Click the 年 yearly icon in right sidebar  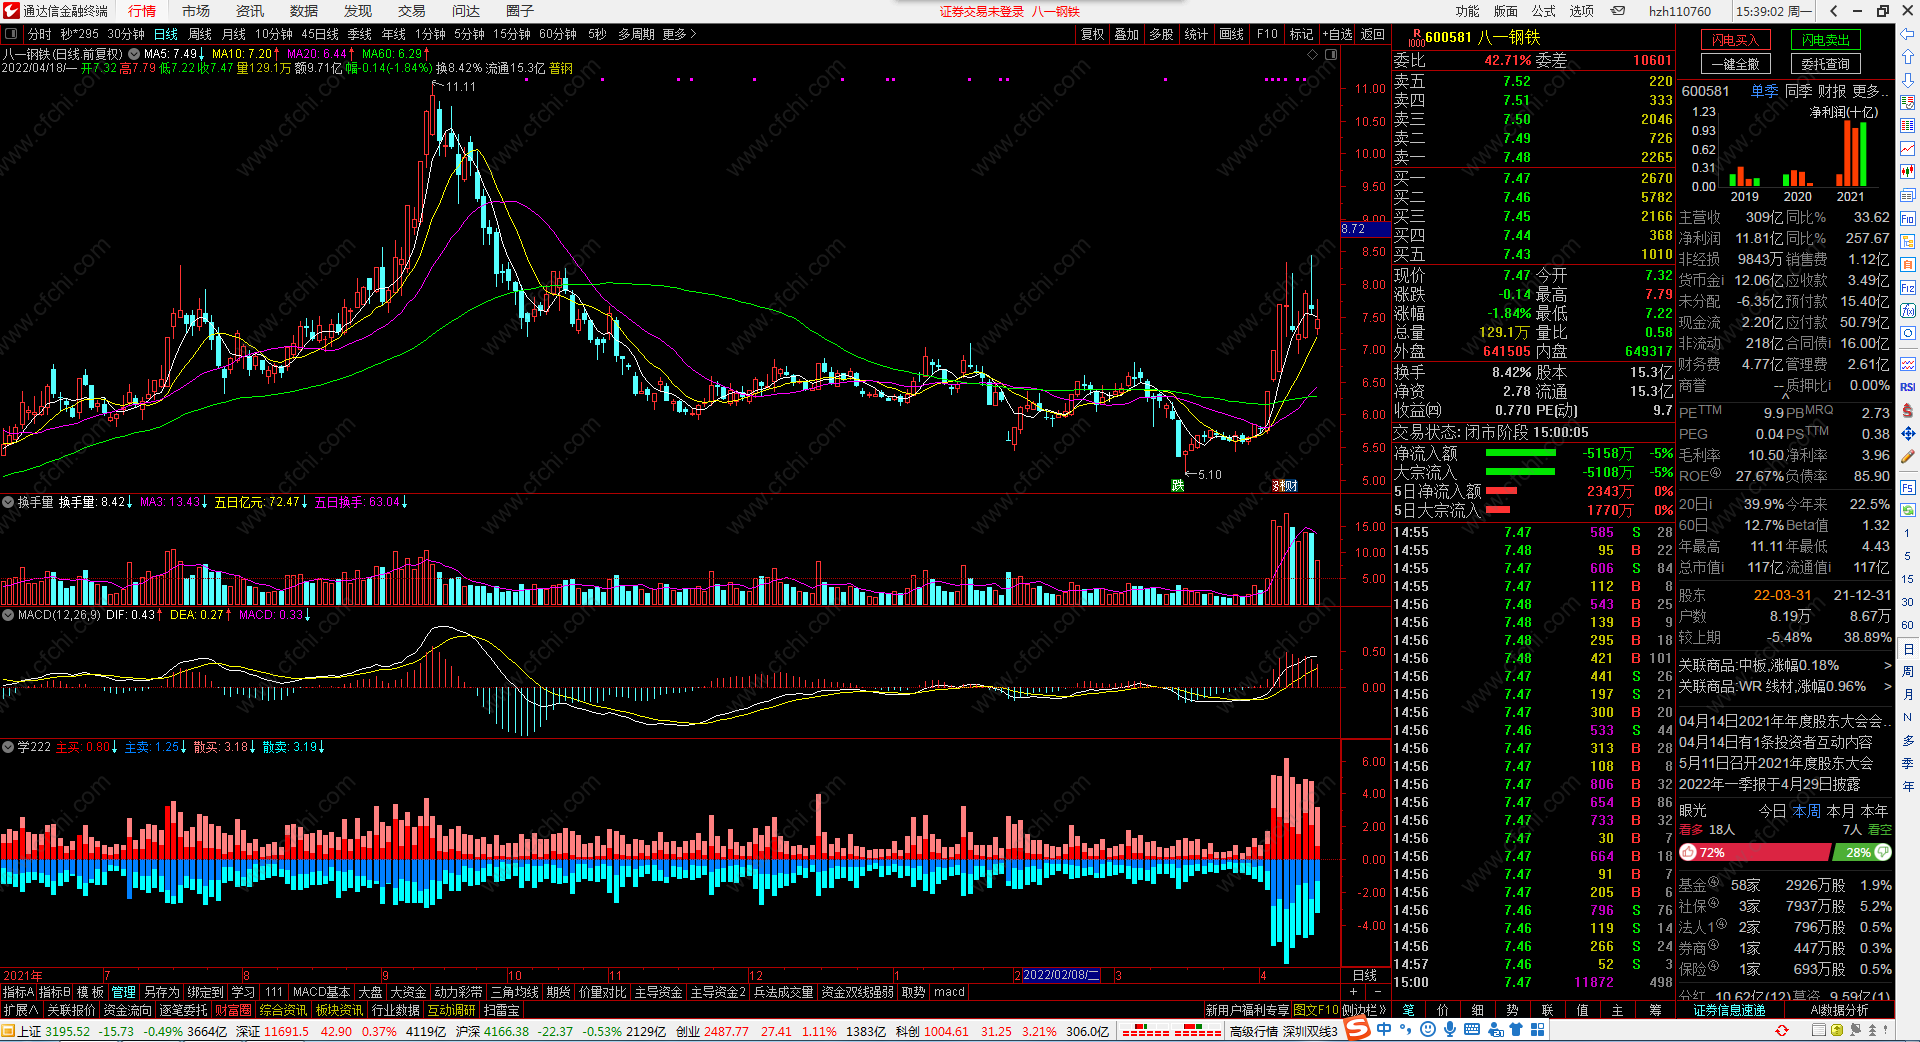pos(1908,786)
